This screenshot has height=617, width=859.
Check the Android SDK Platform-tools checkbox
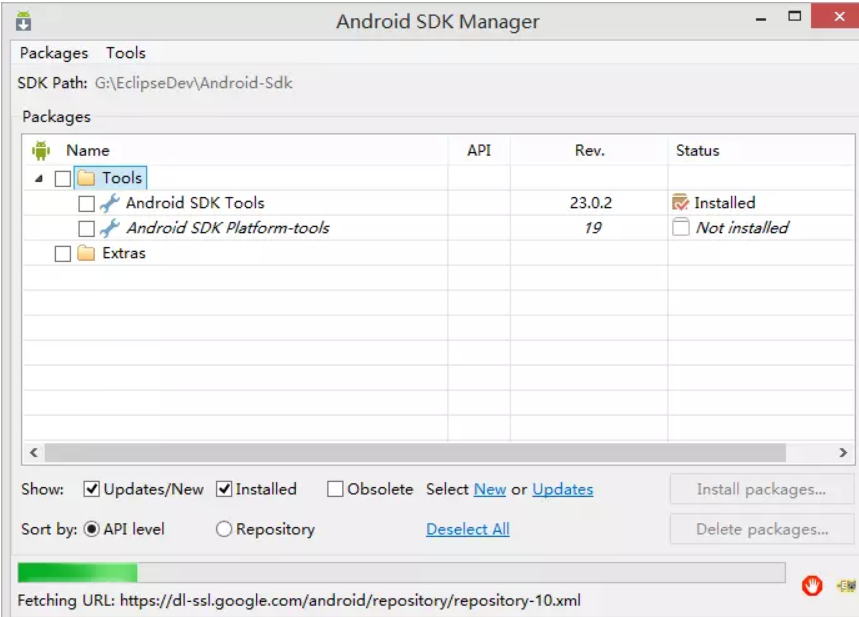coord(86,228)
